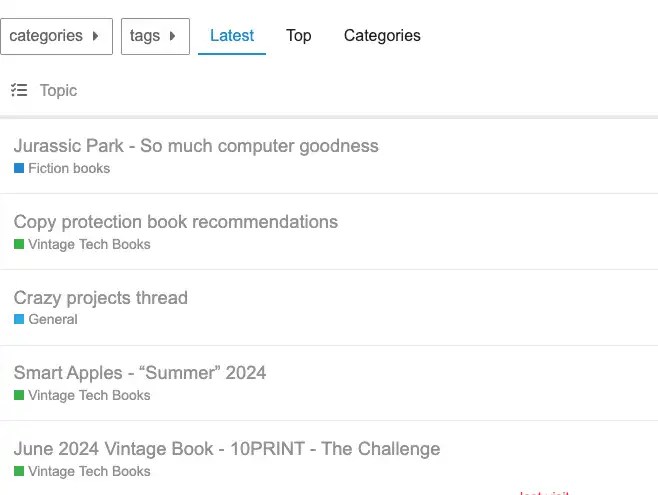Open the Categories tab
This screenshot has height=495, width=658.
tap(382, 36)
